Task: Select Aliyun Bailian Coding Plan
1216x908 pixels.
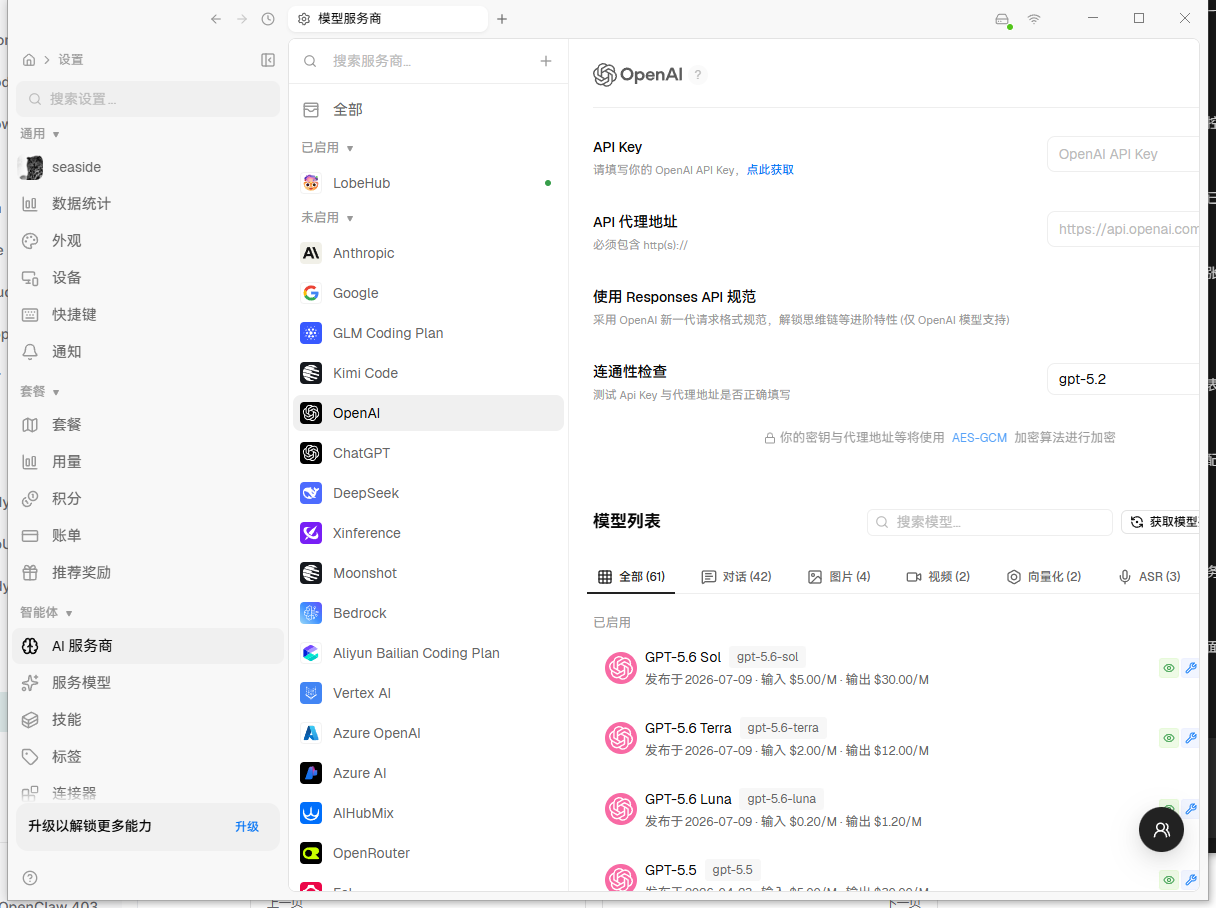Action: pos(428,653)
